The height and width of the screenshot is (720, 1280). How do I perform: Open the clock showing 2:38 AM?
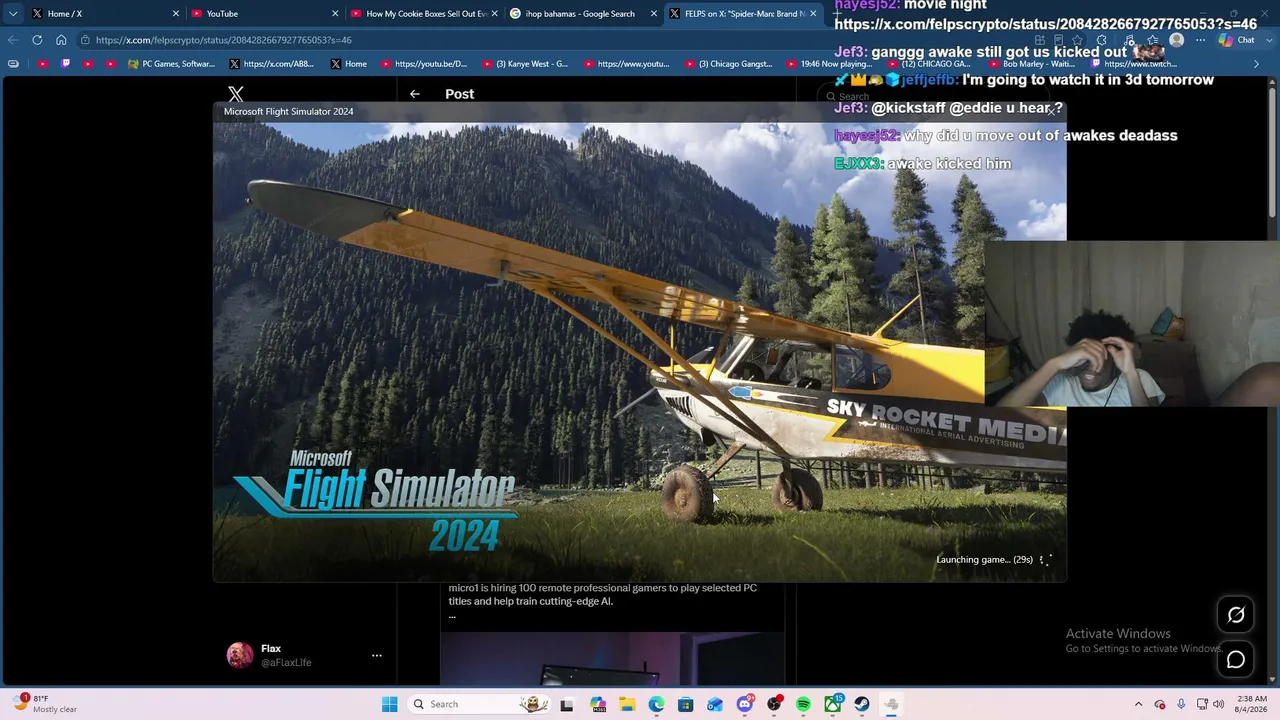point(1251,704)
